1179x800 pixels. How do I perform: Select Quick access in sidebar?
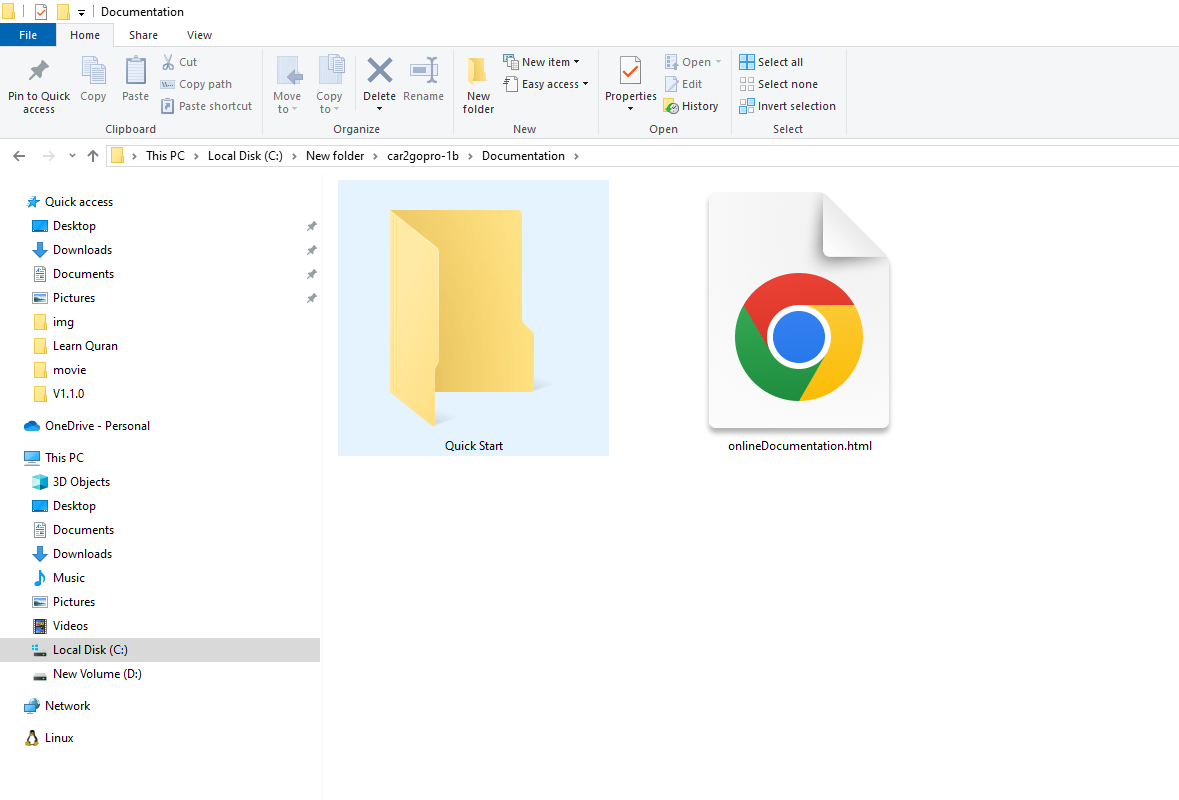[x=70, y=202]
